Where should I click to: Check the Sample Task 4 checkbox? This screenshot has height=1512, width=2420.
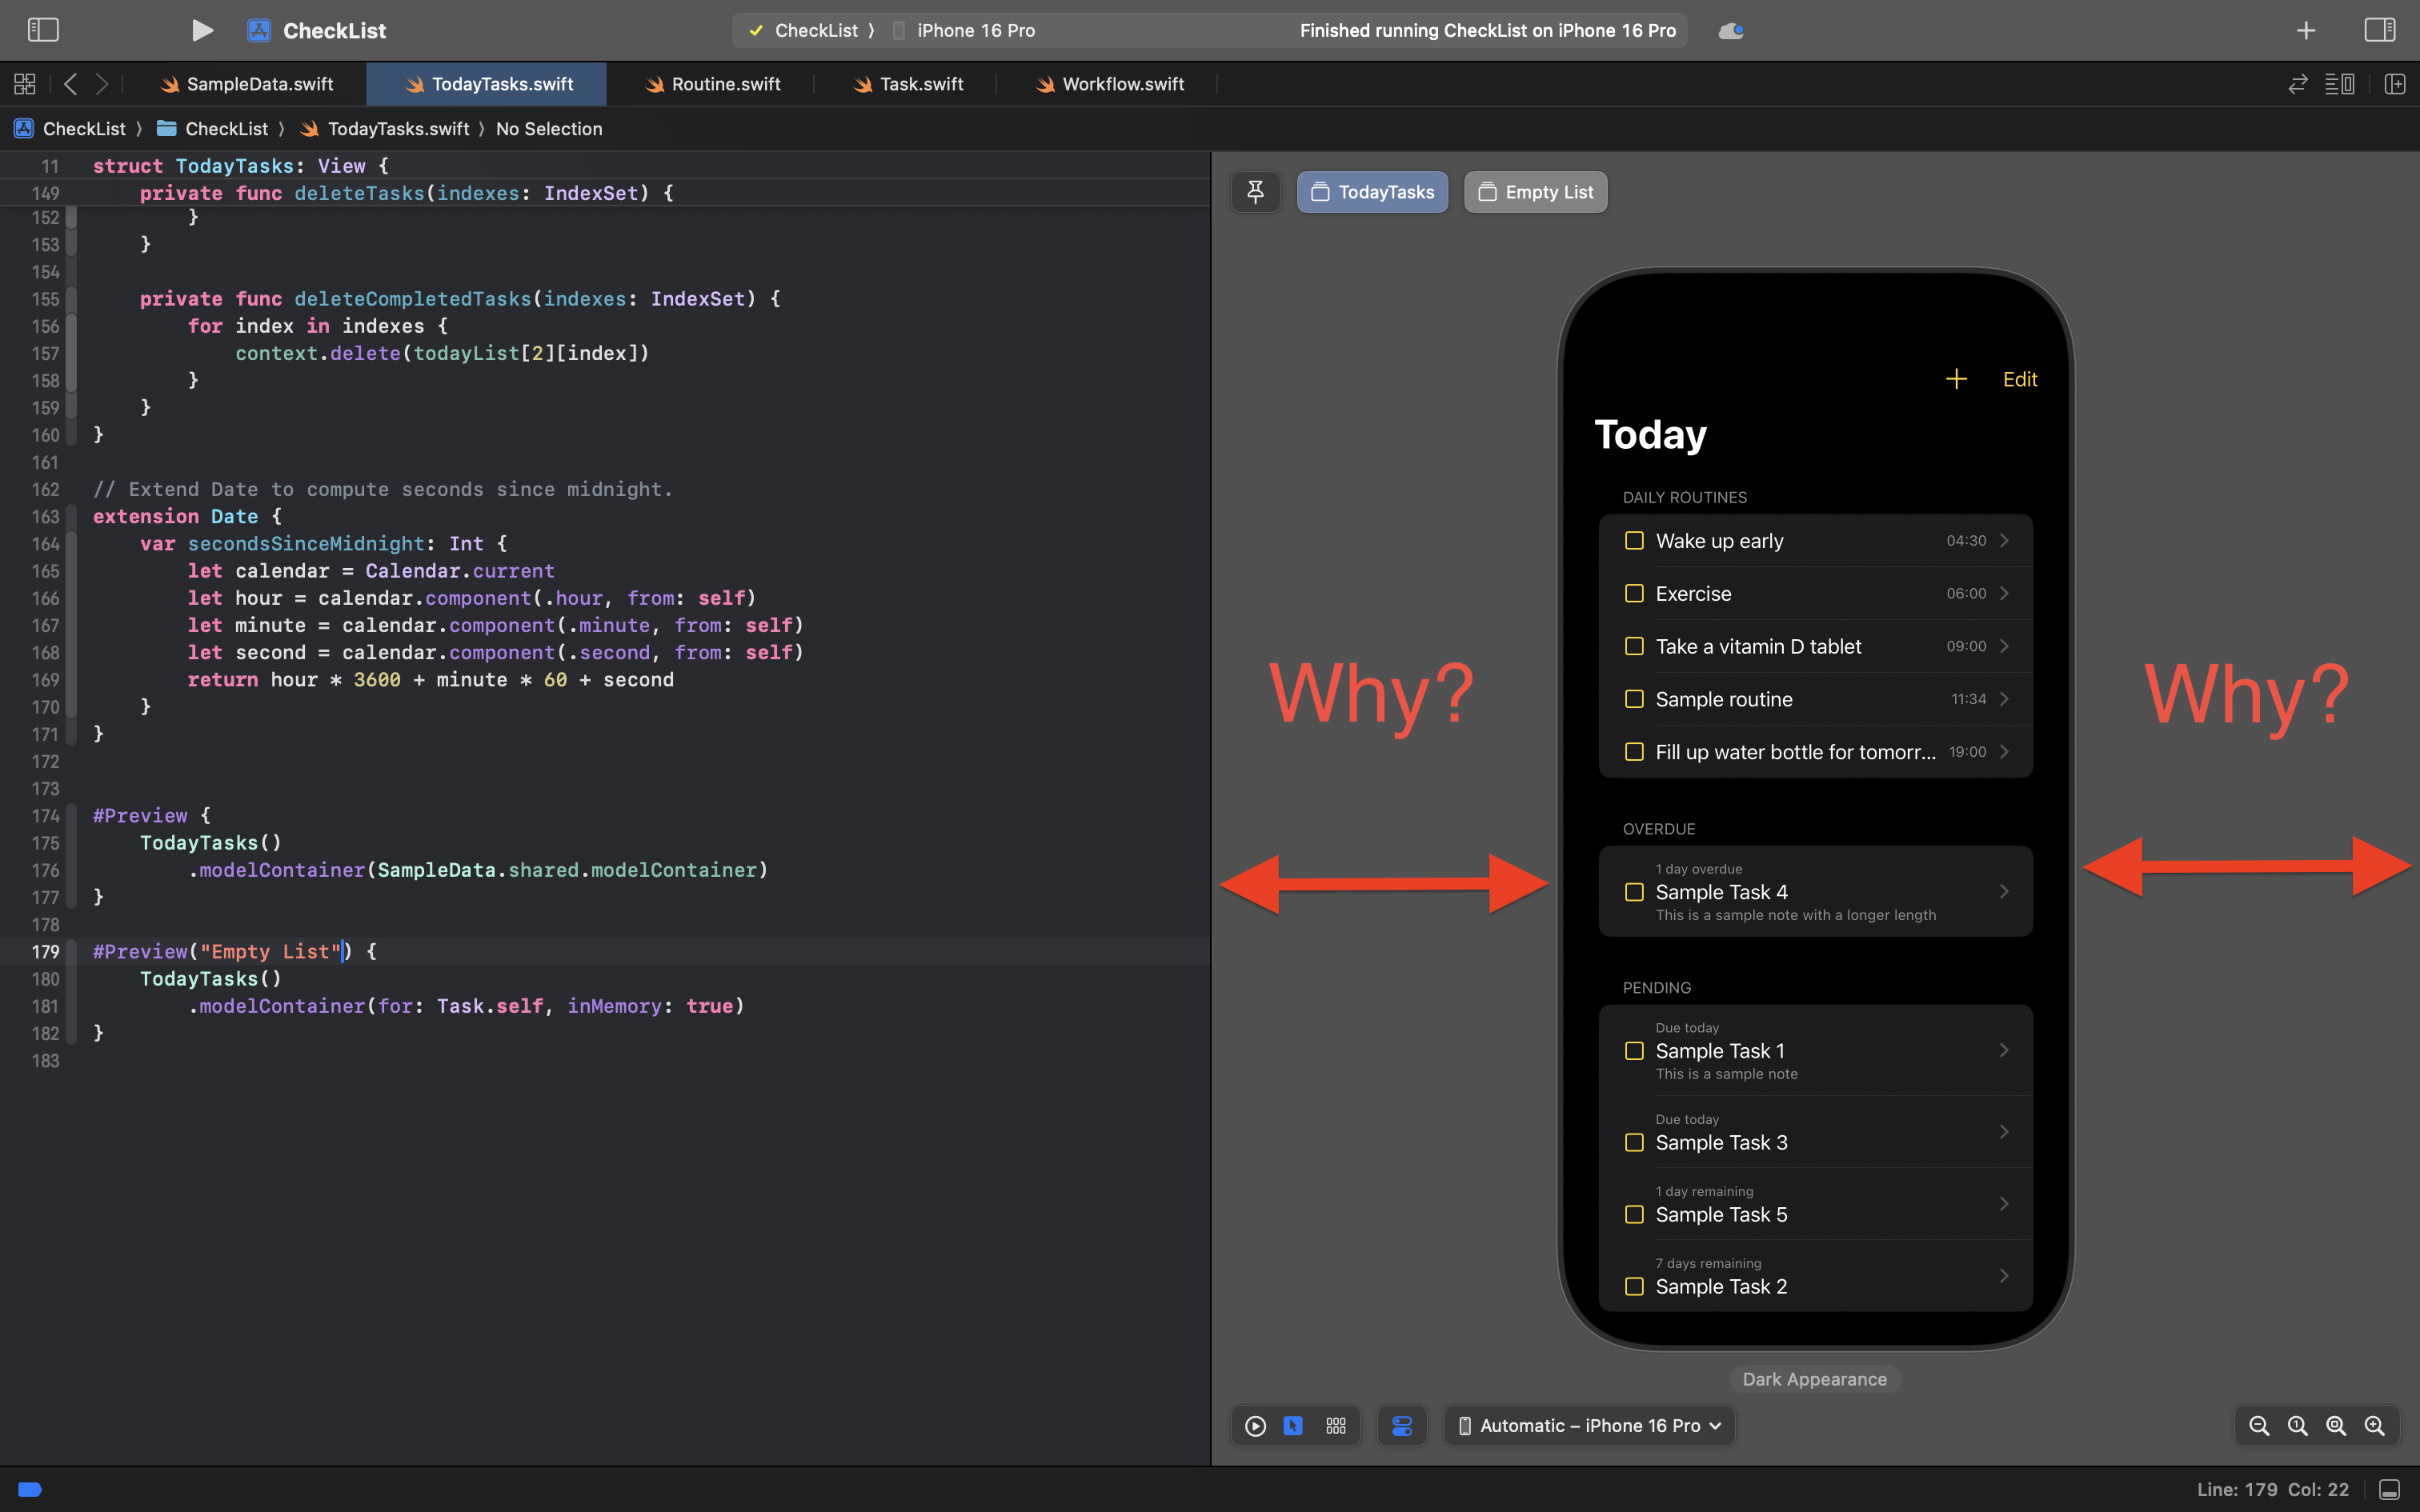[x=1634, y=892]
